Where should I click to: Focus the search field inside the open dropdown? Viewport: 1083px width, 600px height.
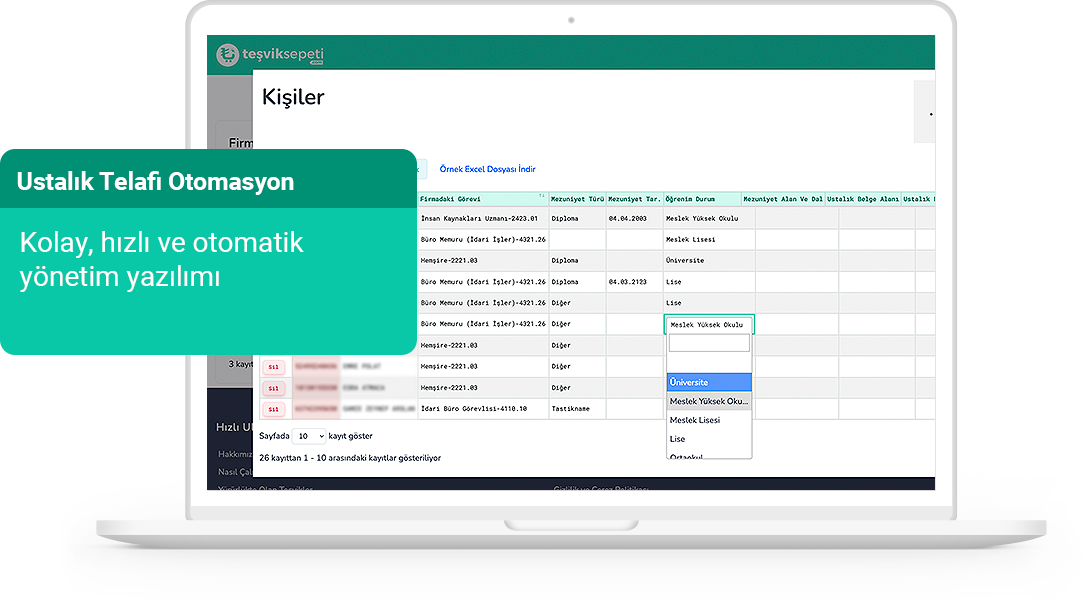pyautogui.click(x=709, y=343)
